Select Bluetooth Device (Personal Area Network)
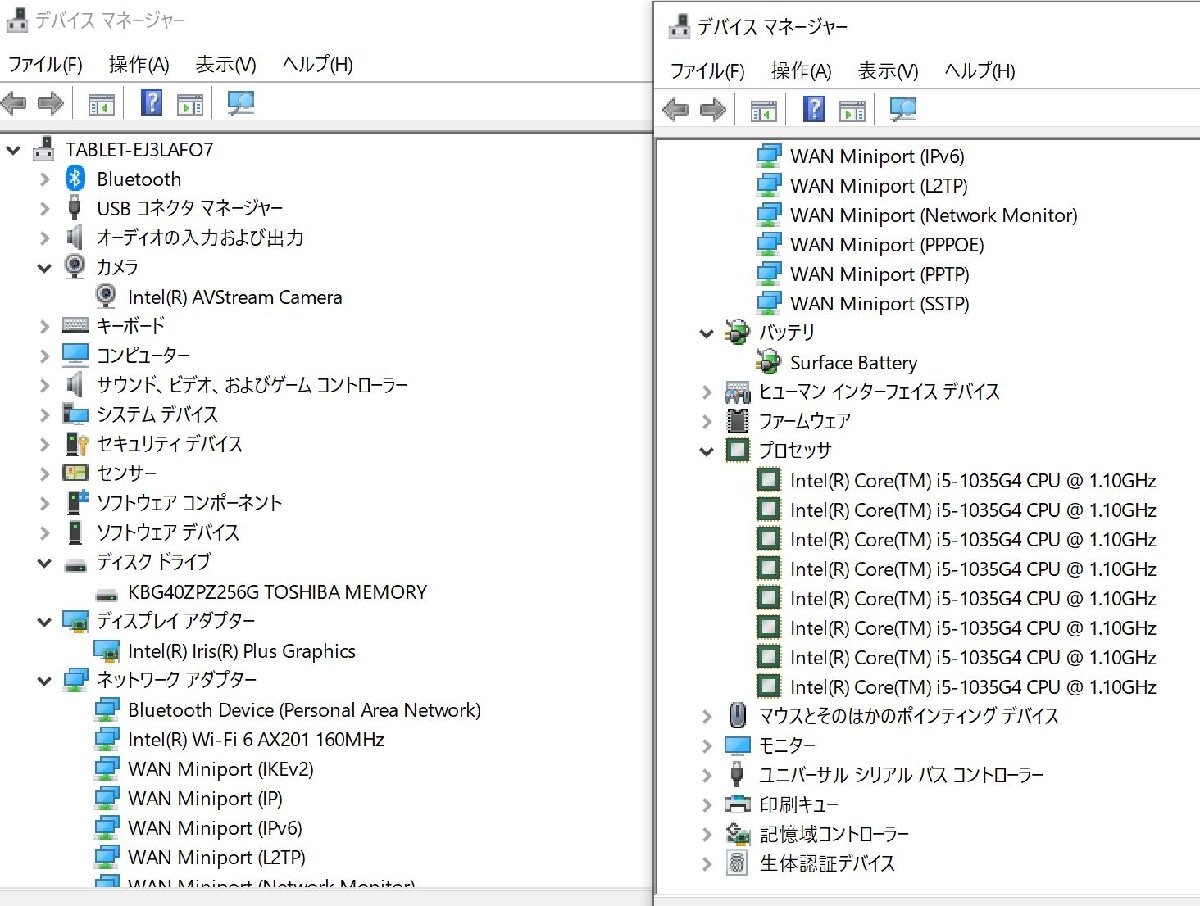 [x=304, y=710]
